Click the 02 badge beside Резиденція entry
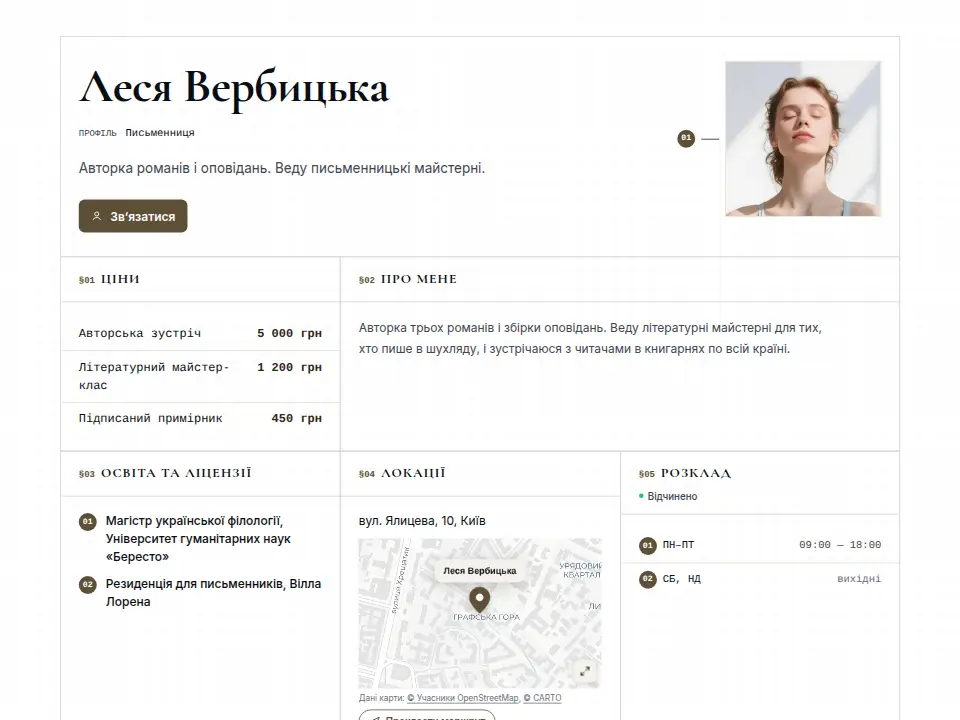Image resolution: width=960 pixels, height=720 pixels. 88,585
